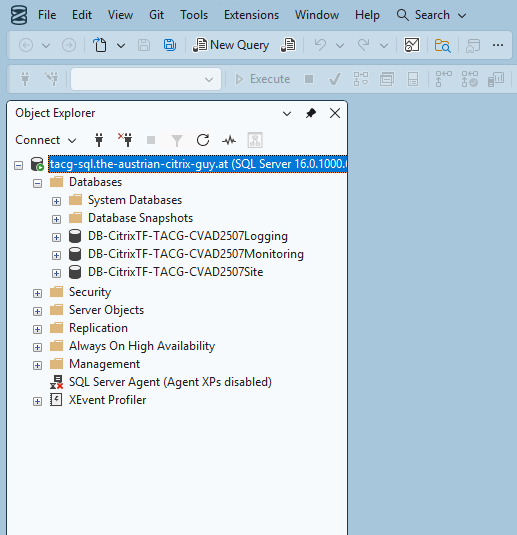517x535 pixels.
Task: Open the Window menu
Action: pos(317,15)
